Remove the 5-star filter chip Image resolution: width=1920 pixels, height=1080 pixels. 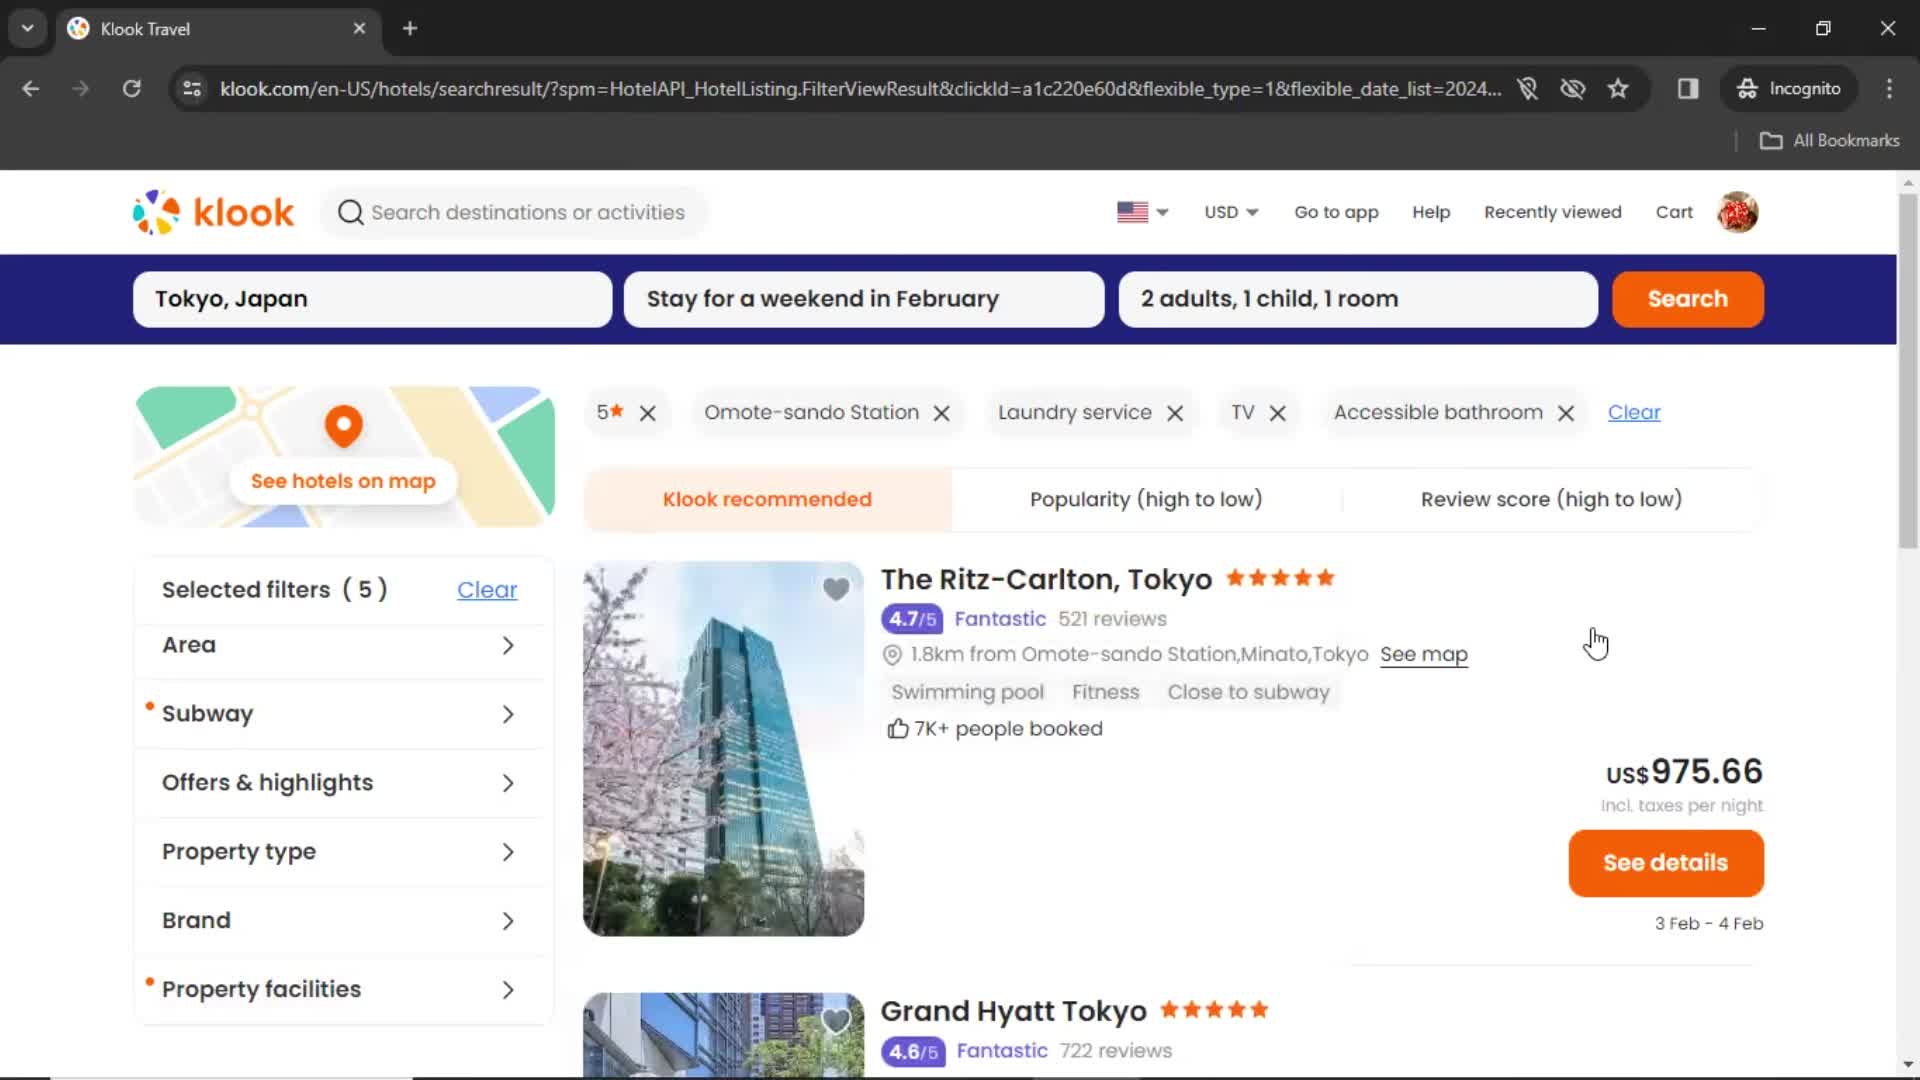tap(648, 413)
